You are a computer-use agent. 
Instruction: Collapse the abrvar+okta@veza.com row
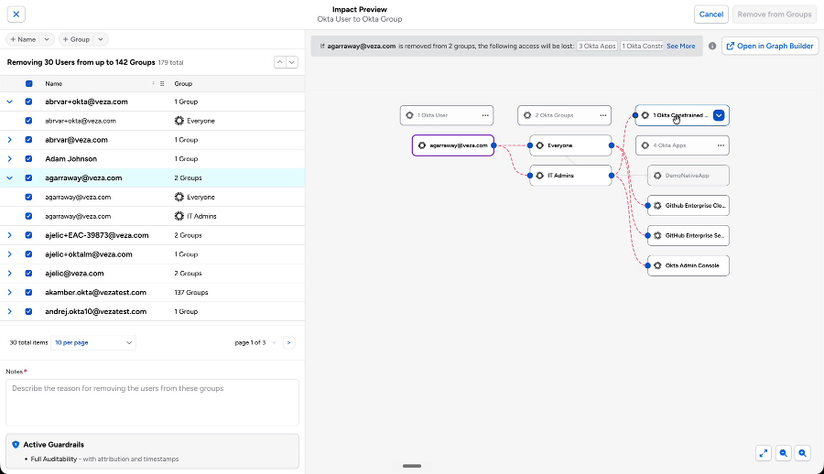click(x=9, y=102)
